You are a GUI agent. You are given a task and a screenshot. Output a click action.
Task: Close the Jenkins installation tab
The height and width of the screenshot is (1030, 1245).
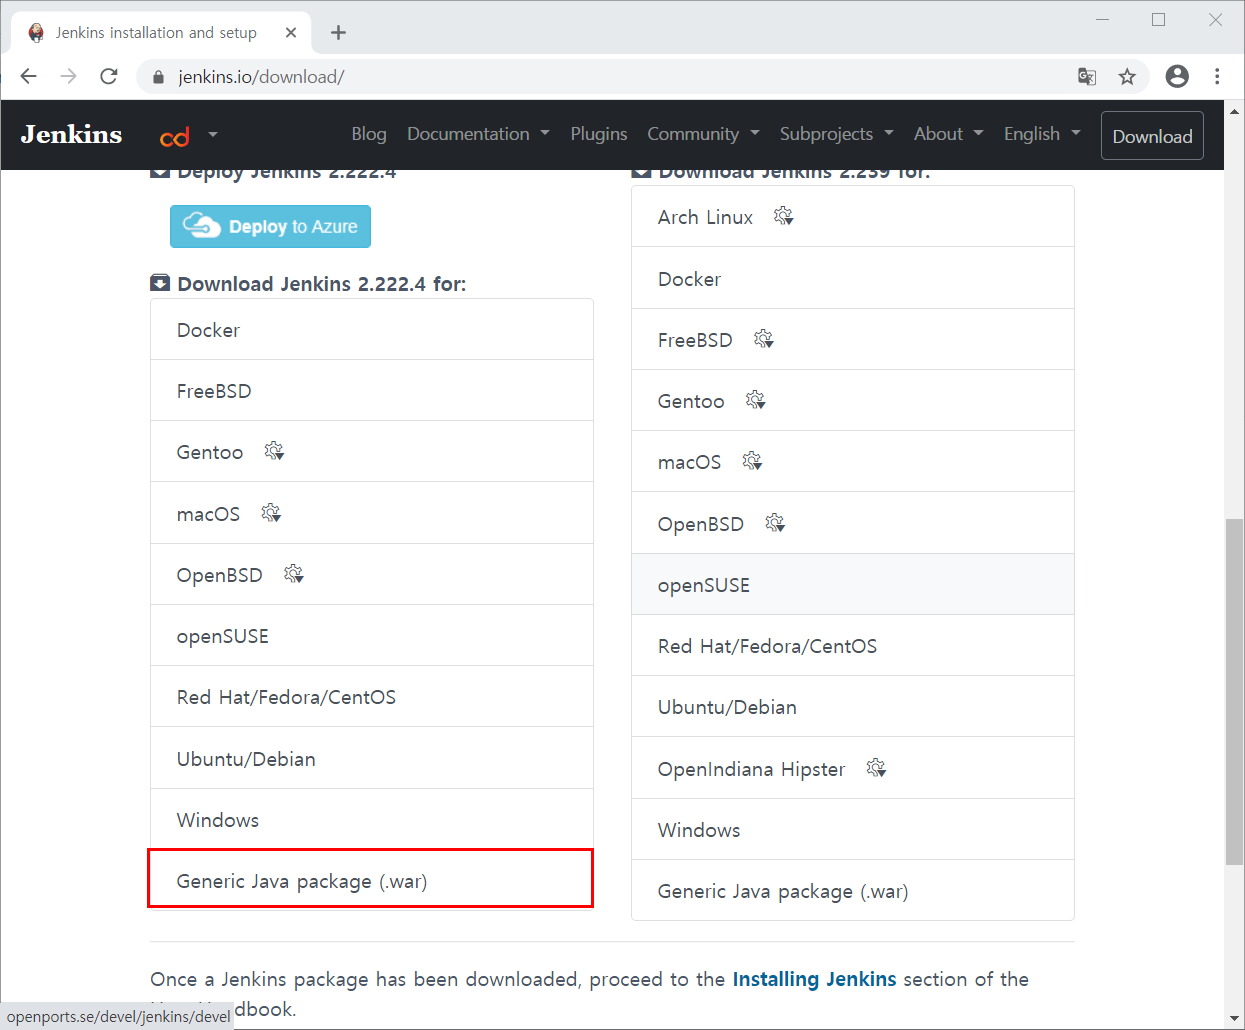pos(291,33)
